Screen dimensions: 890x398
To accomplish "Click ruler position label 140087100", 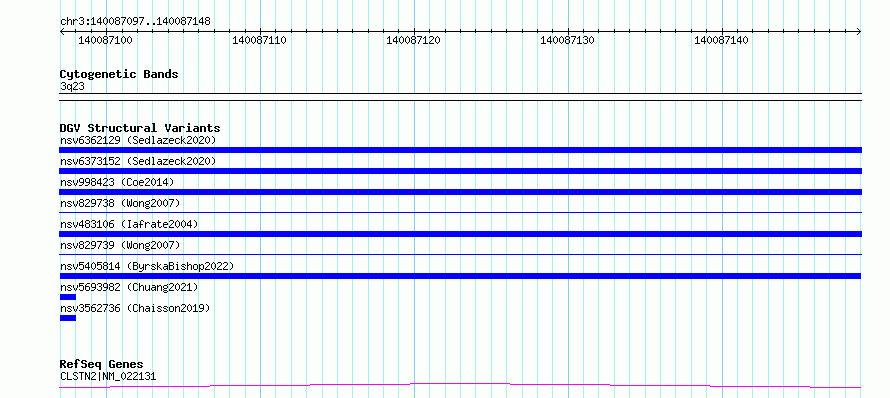I will pyautogui.click(x=105, y=41).
